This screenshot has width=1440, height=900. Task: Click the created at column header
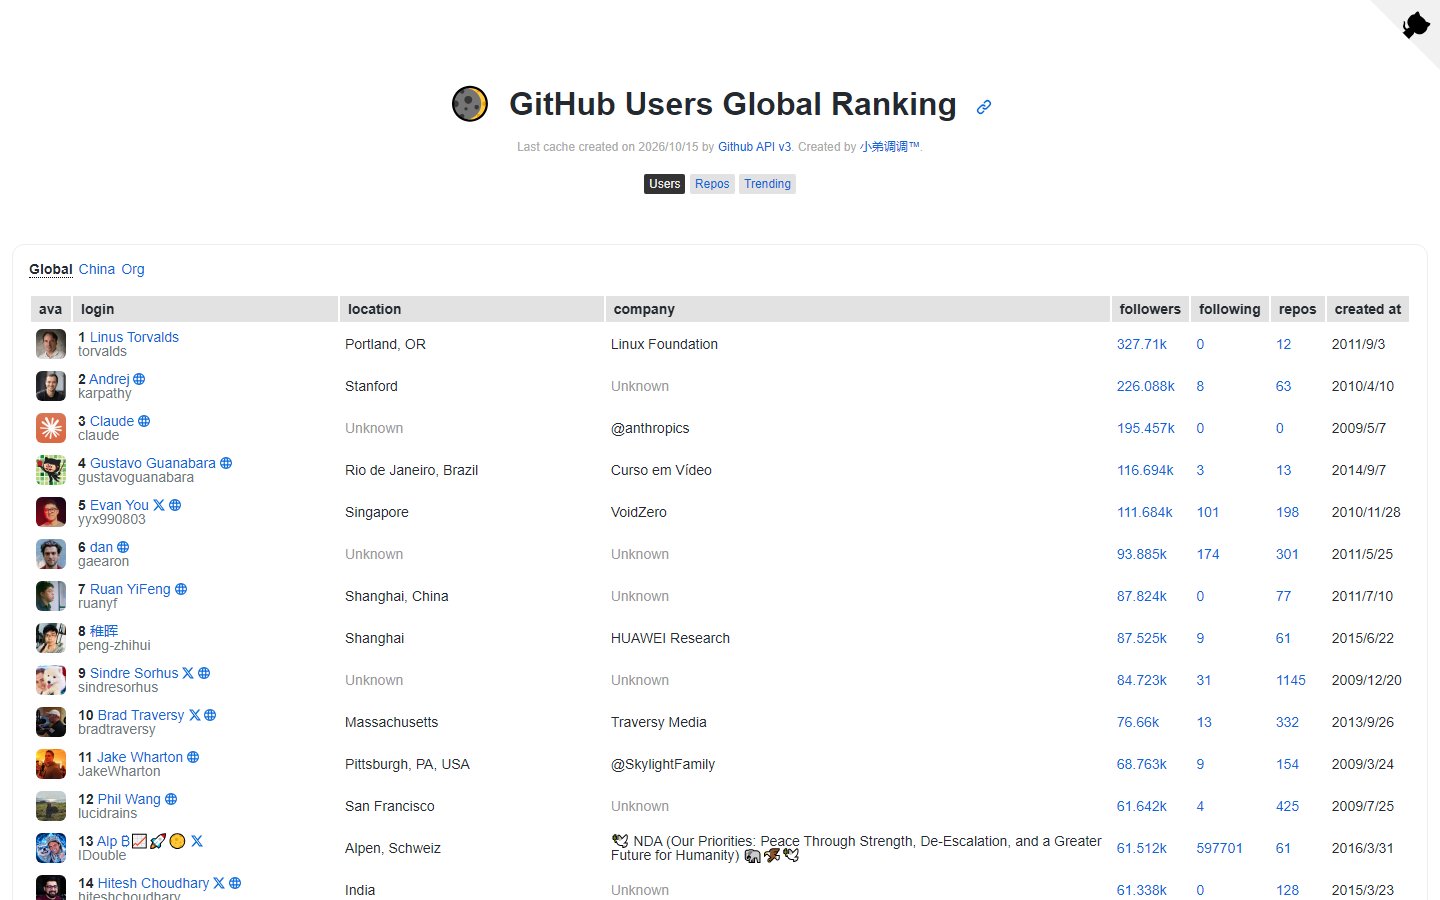[x=1368, y=309]
